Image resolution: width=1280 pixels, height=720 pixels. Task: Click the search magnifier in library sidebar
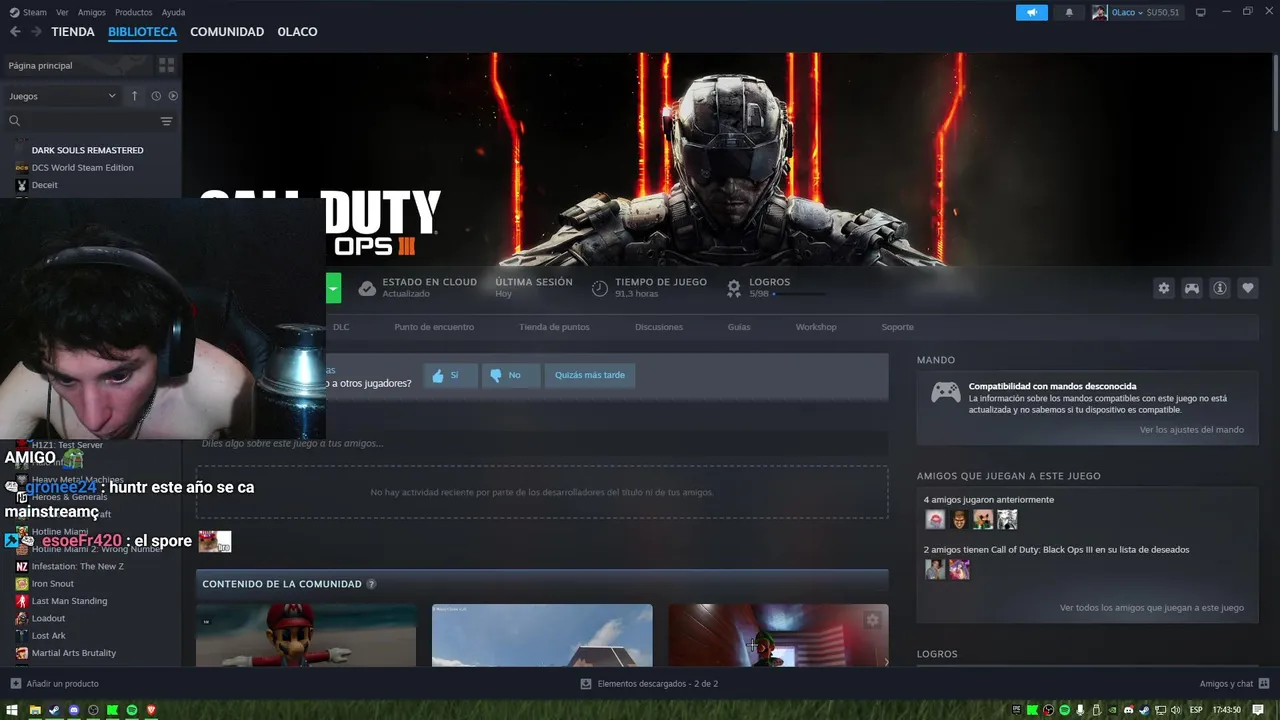click(x=14, y=121)
